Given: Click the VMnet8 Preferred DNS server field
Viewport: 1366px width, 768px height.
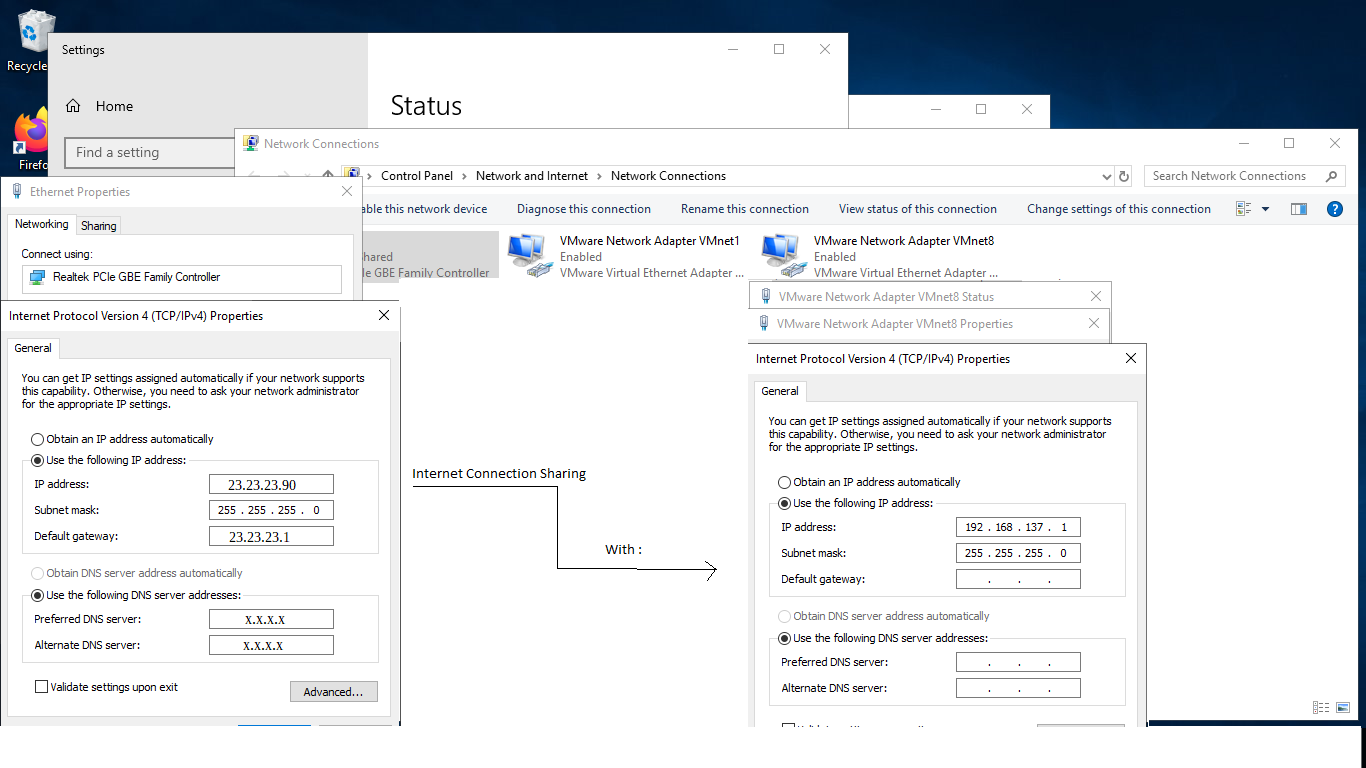Looking at the screenshot, I should [1018, 662].
